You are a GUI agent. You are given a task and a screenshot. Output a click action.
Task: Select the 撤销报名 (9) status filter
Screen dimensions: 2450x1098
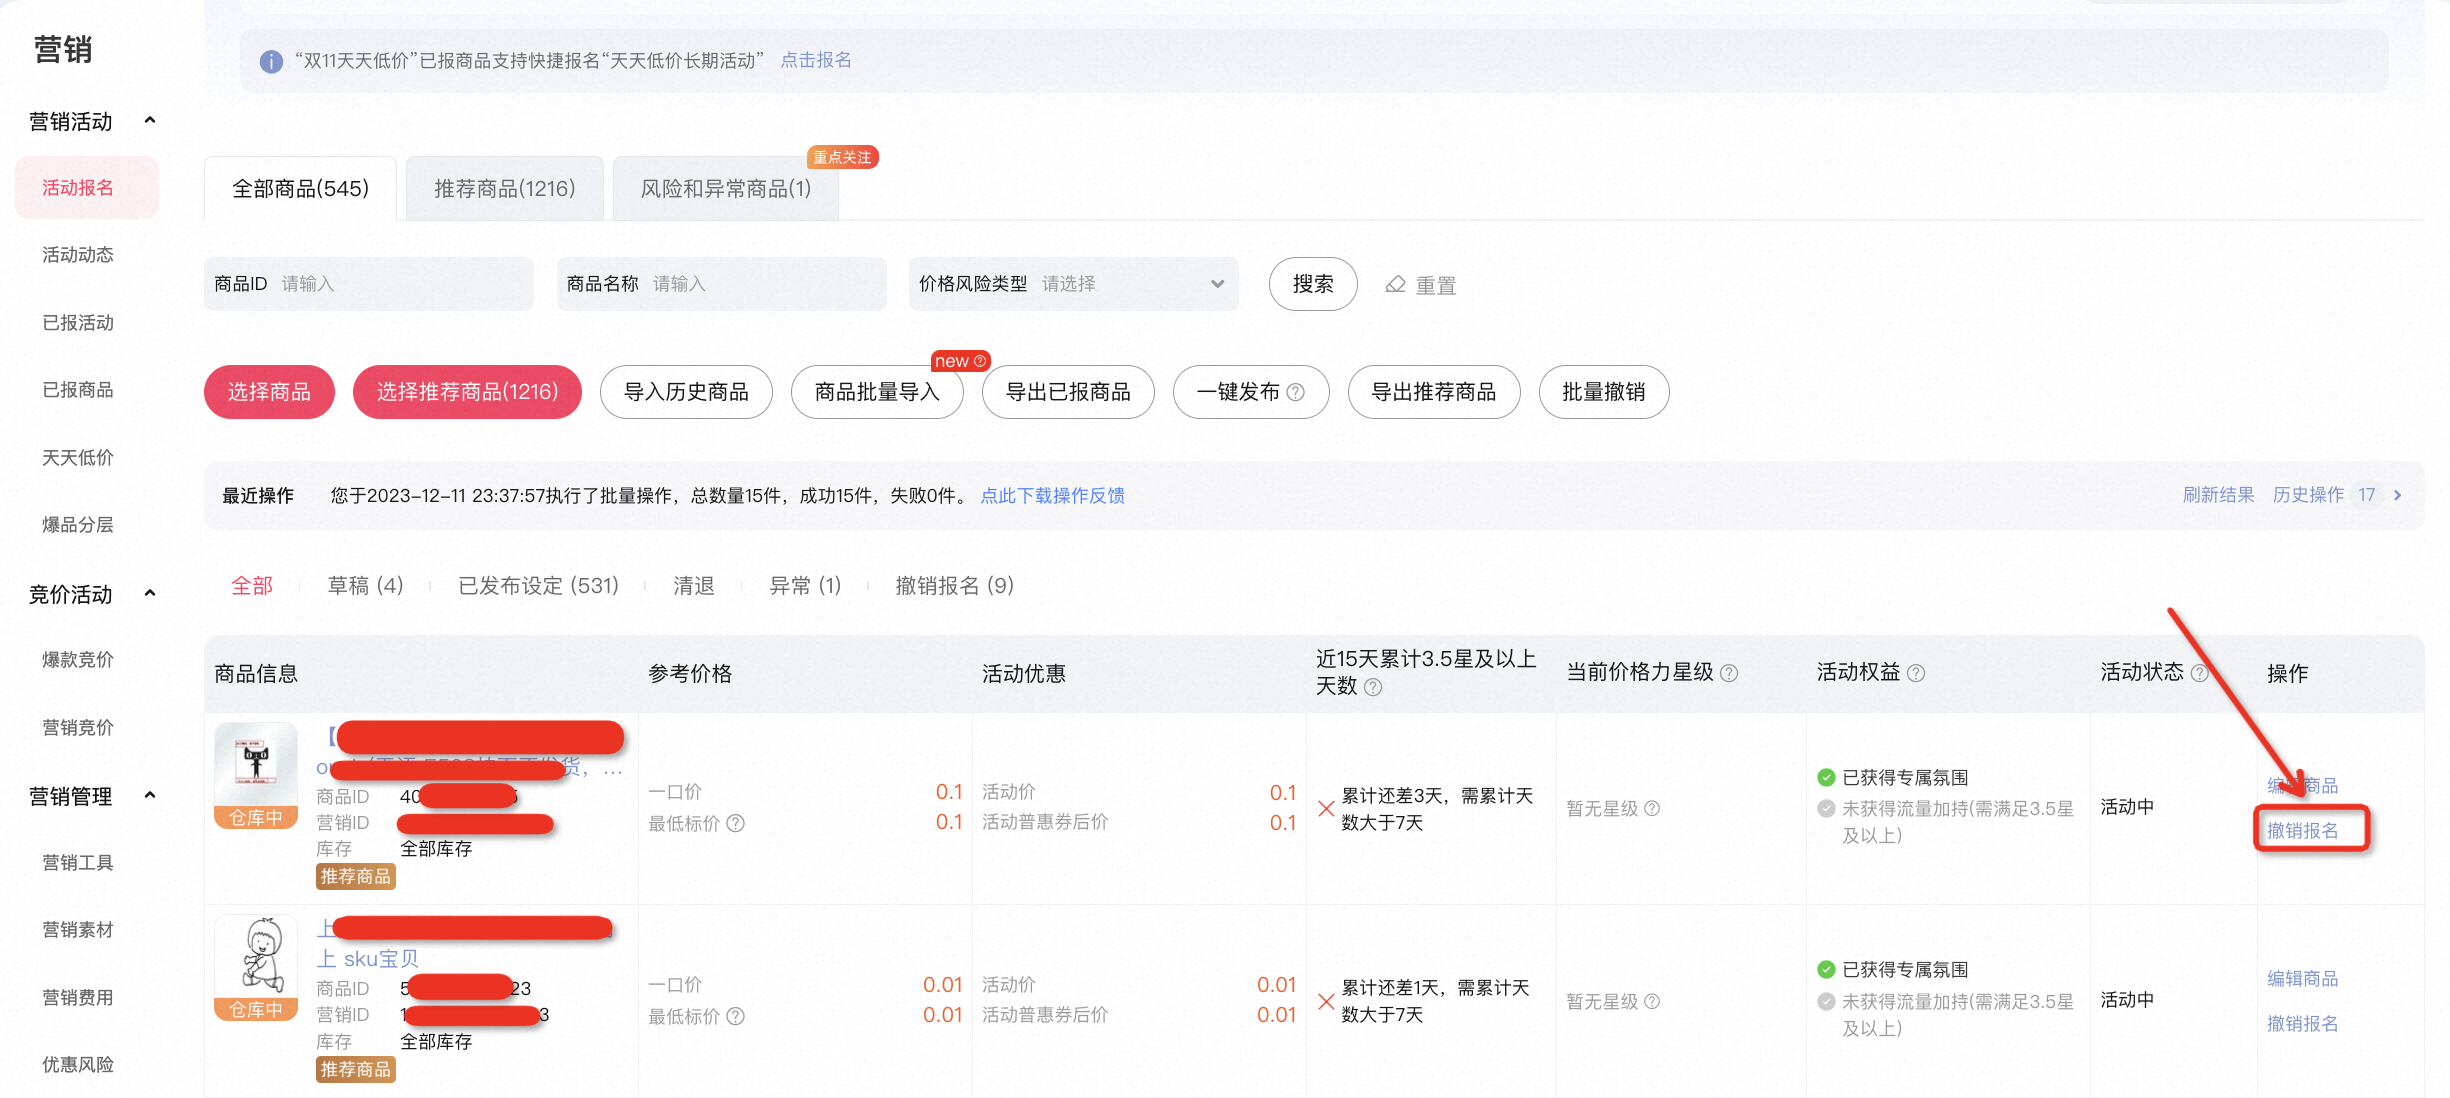coord(954,586)
